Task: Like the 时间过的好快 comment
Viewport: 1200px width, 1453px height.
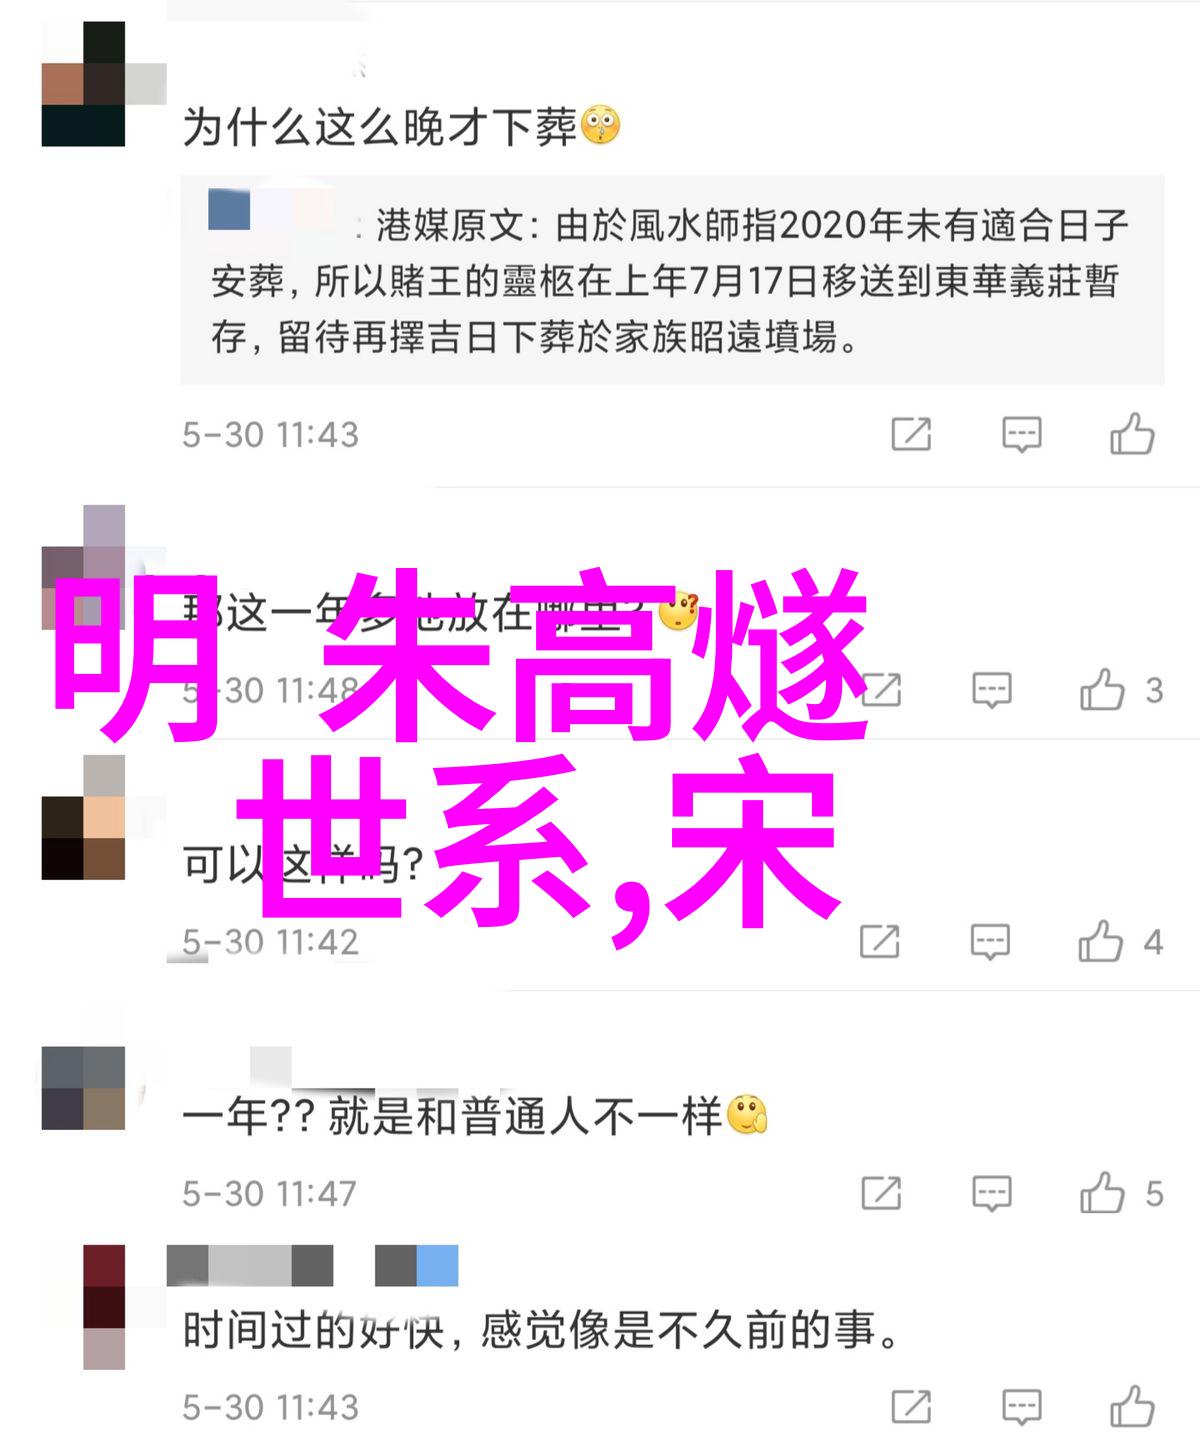Action: tap(1132, 1406)
